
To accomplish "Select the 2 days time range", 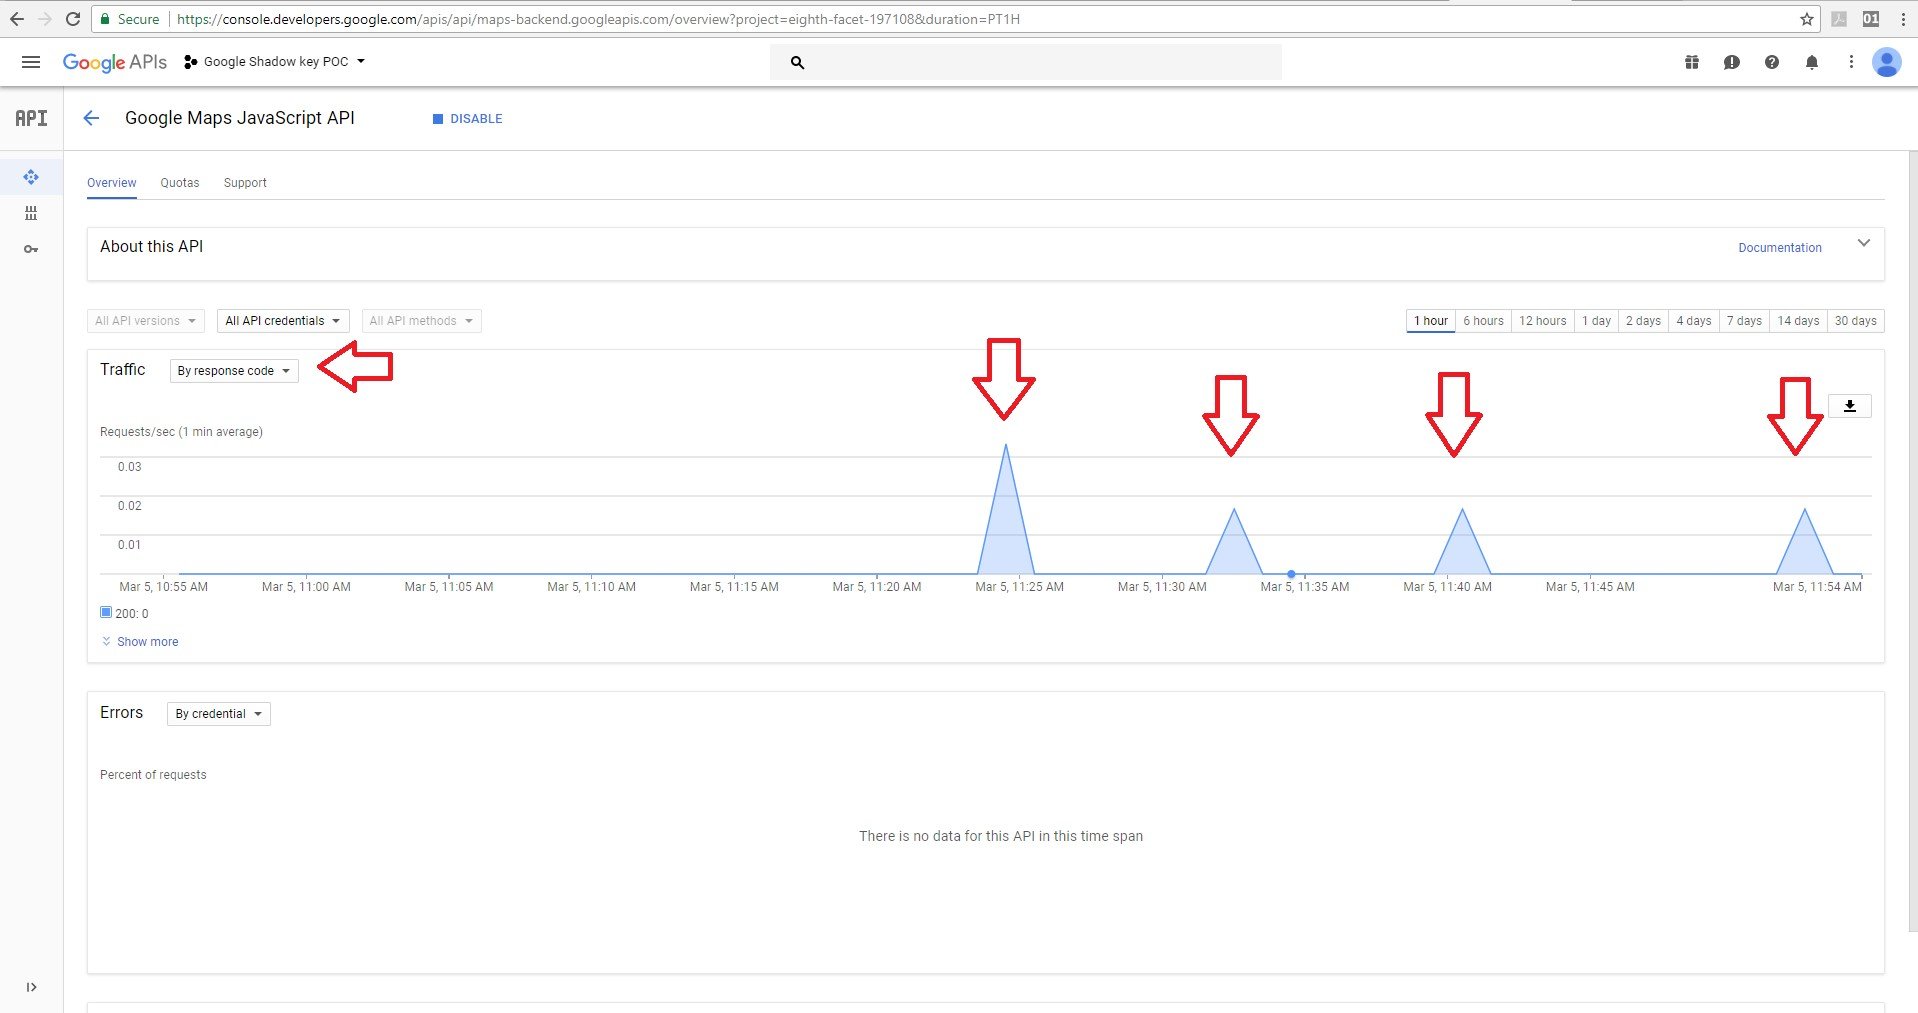I will (1644, 321).
